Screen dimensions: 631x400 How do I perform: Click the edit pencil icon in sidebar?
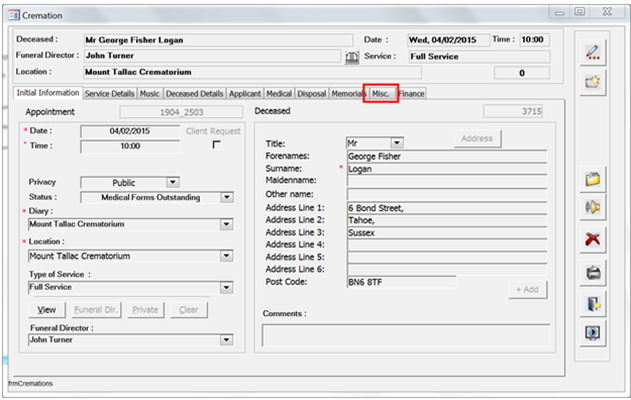593,54
